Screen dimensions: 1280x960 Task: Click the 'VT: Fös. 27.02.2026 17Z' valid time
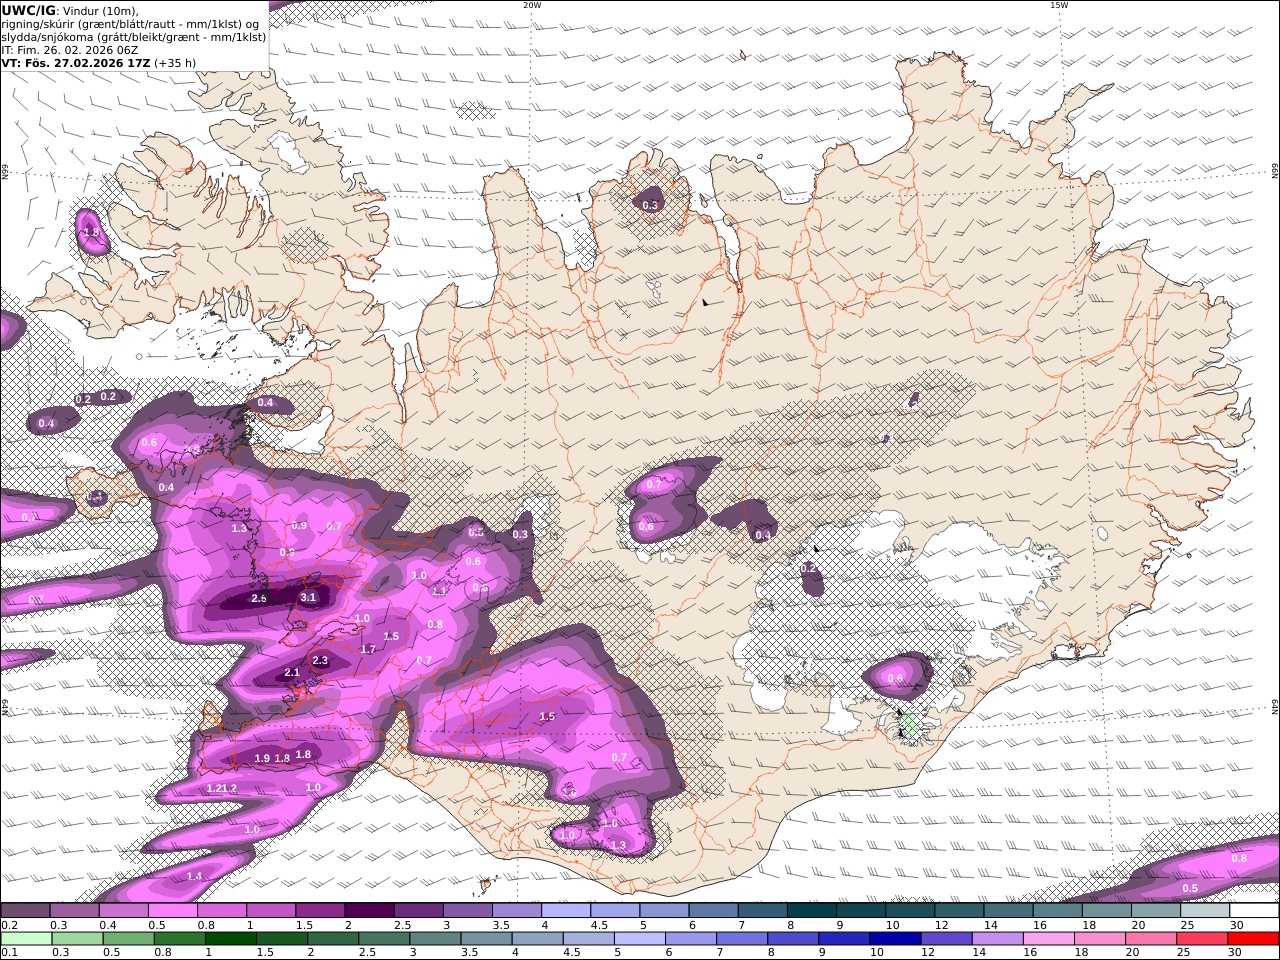point(75,63)
